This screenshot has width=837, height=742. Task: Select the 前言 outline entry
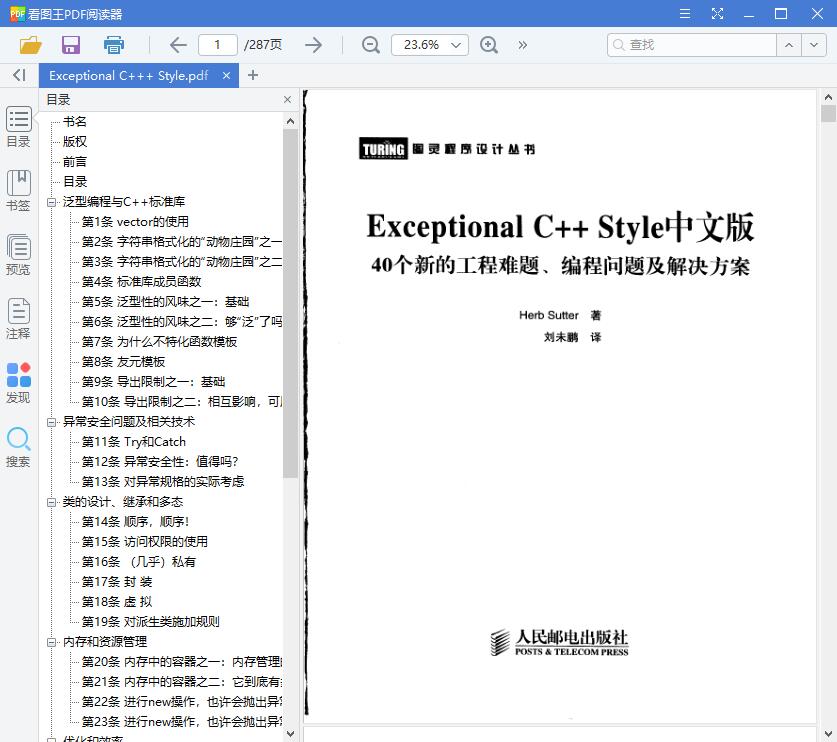click(75, 162)
